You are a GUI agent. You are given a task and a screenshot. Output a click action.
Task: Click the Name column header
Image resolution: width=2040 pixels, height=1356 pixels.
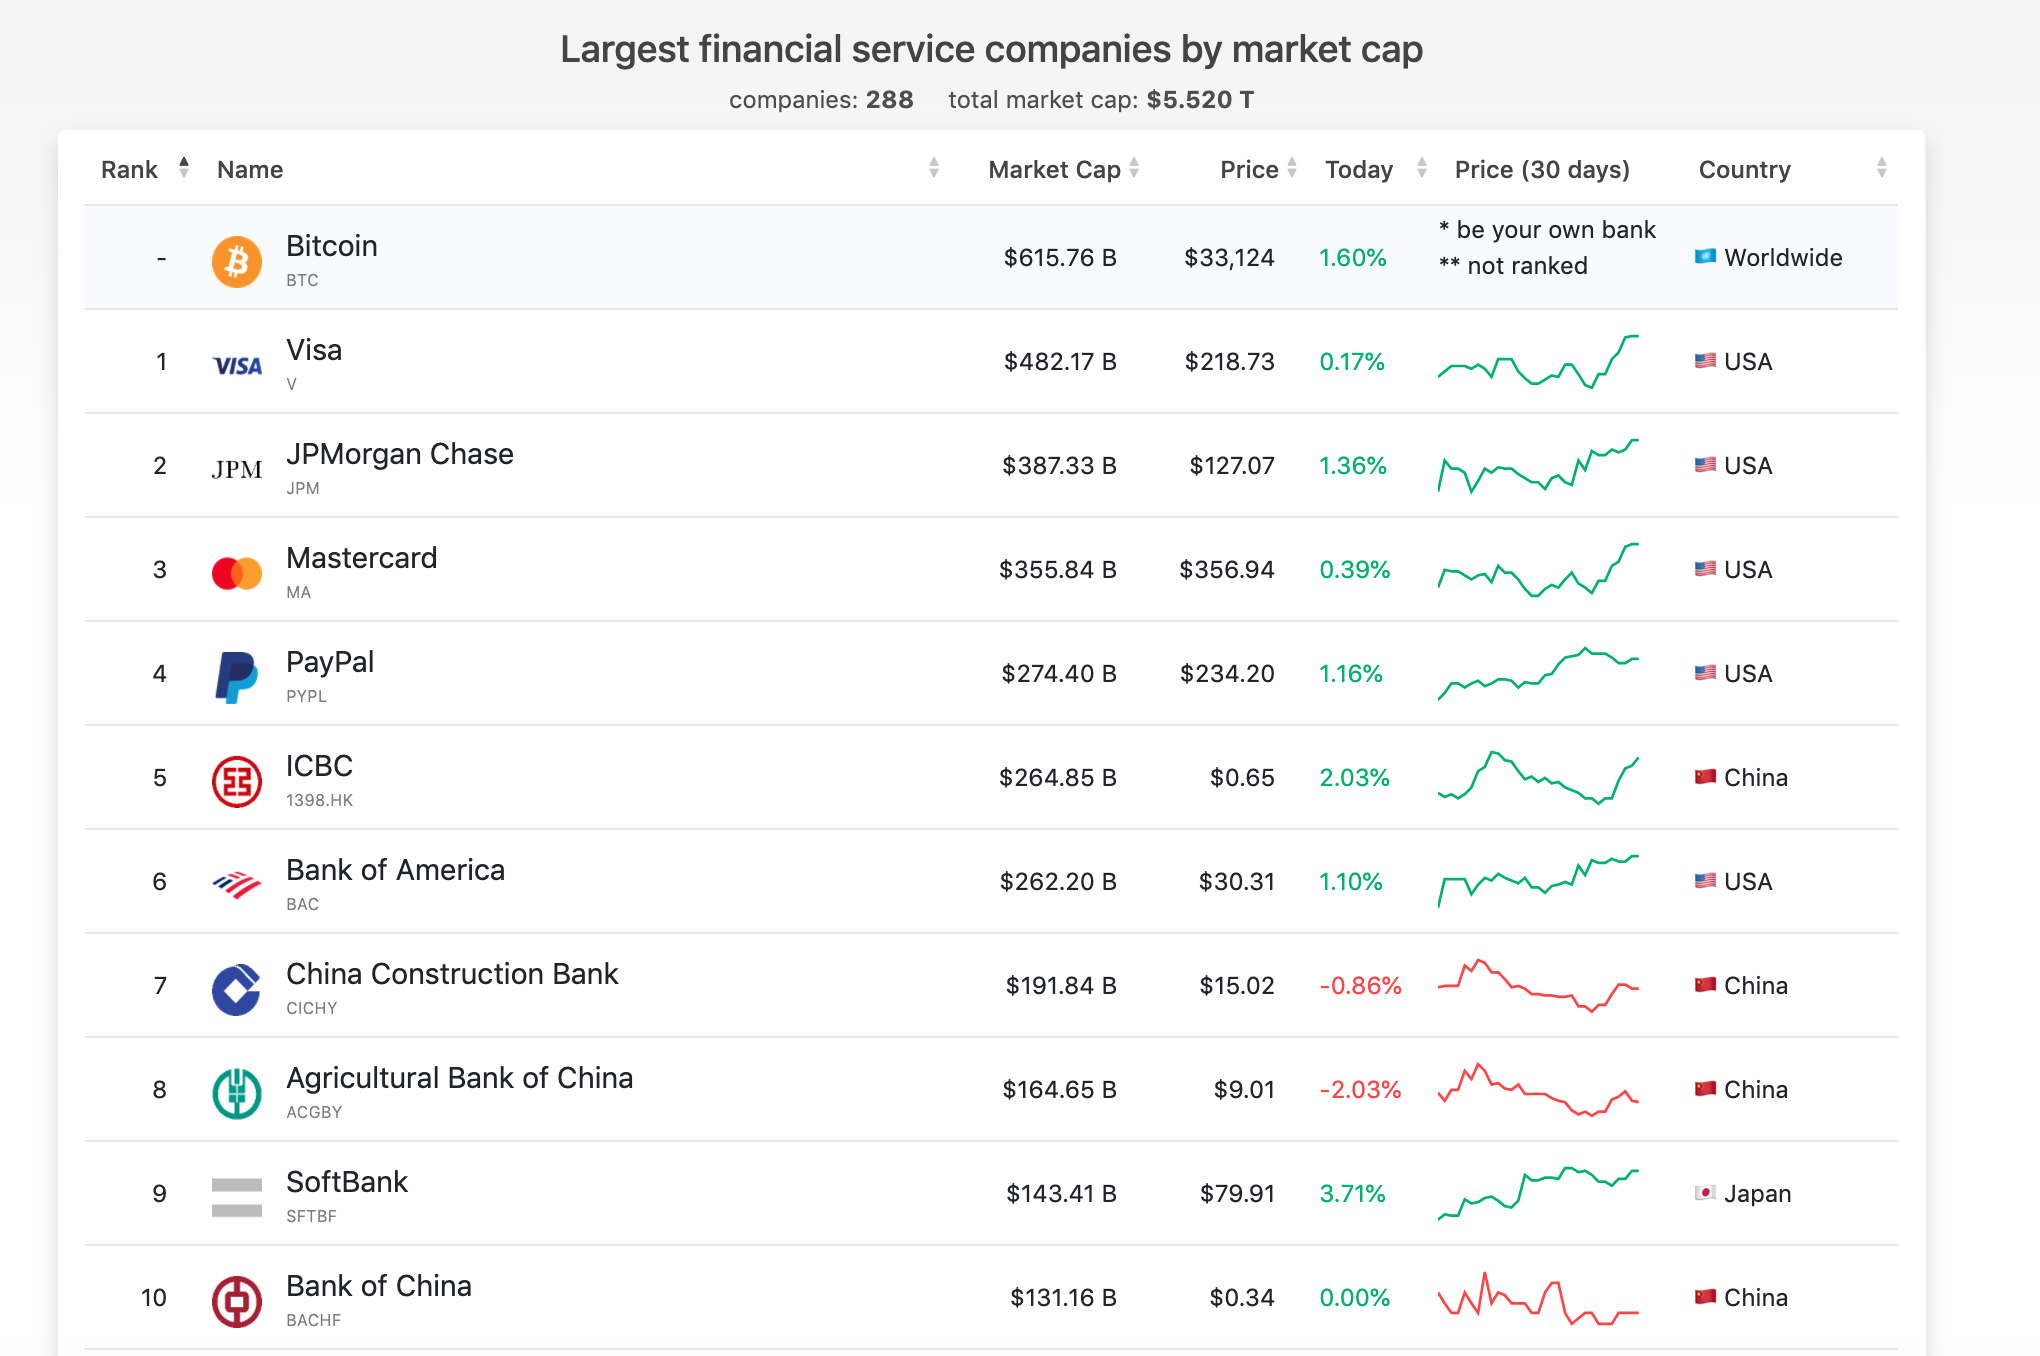pos(250,170)
